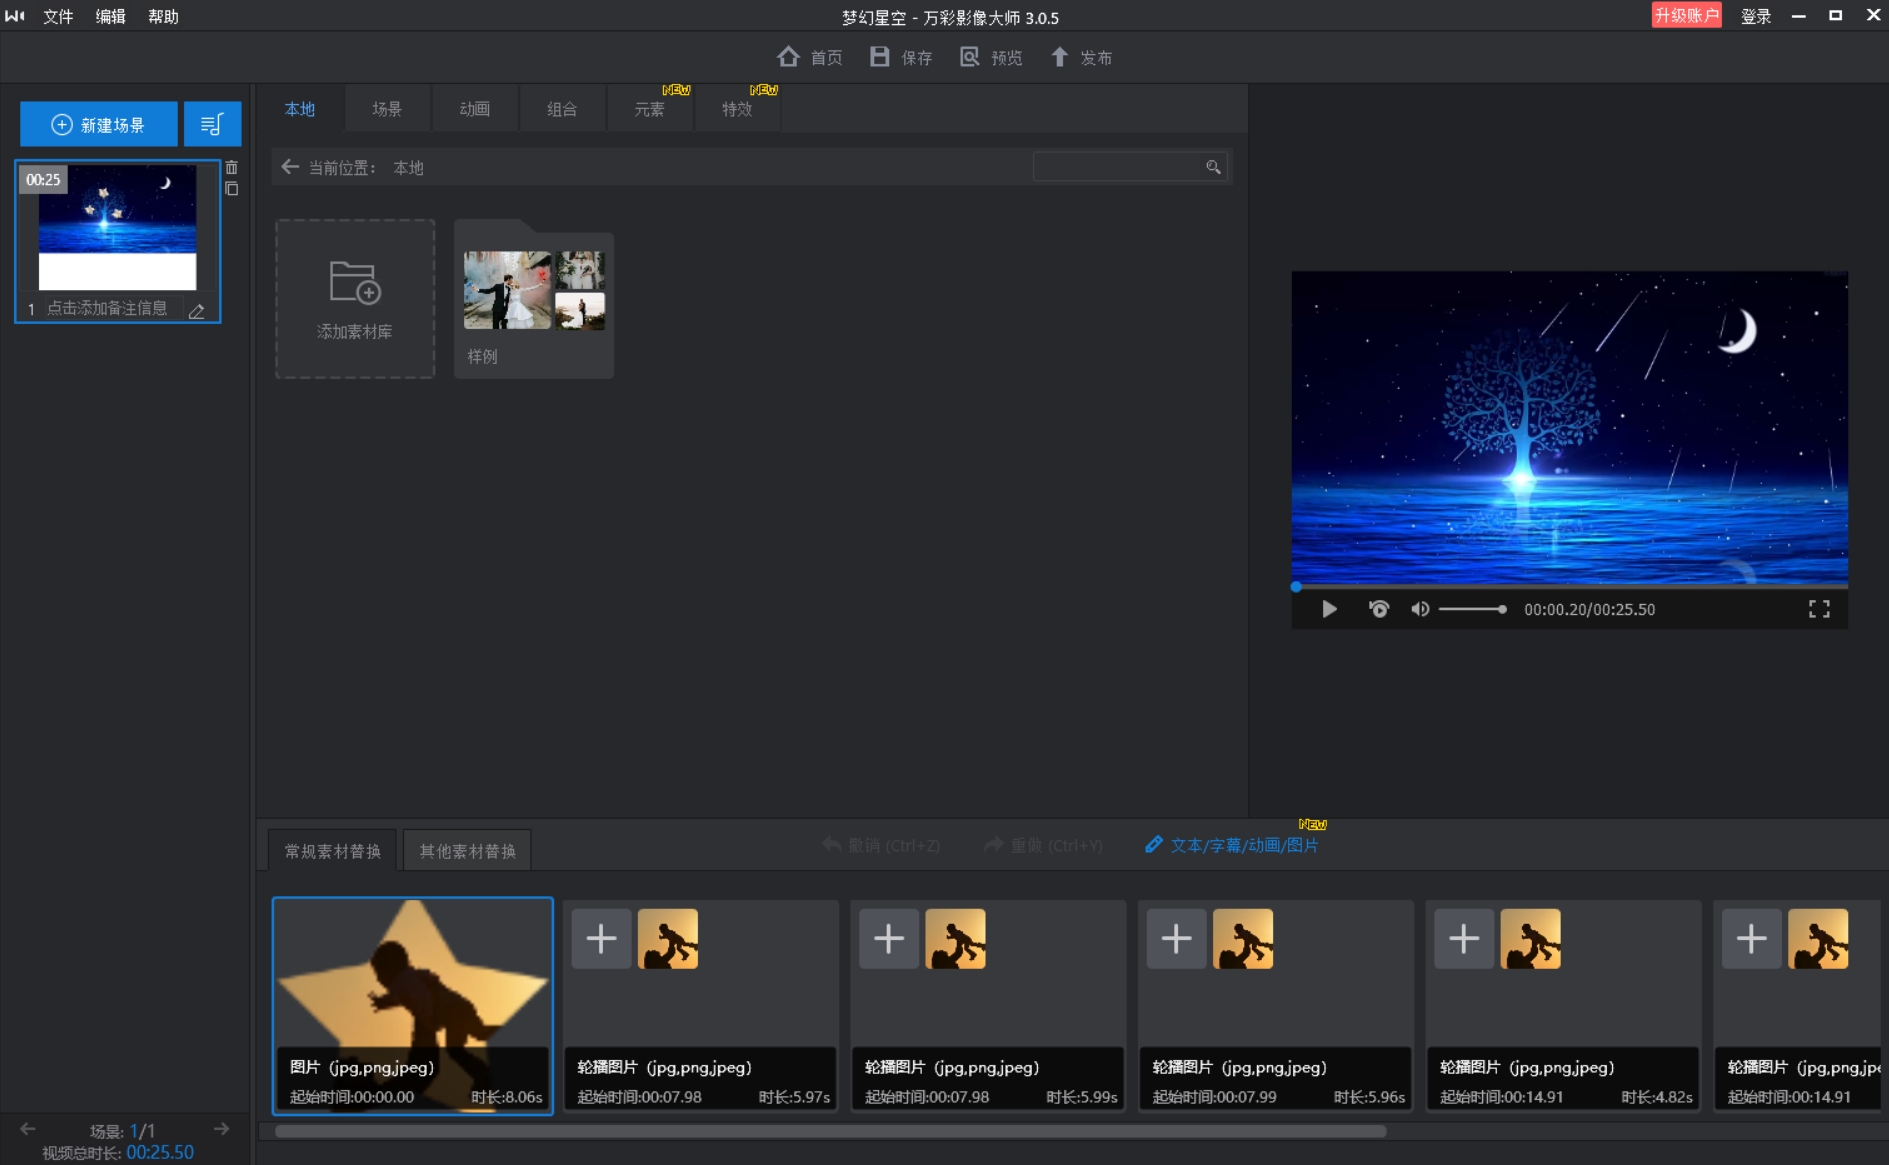Click the clip strip horizontal scrollbar
Image resolution: width=1889 pixels, height=1165 pixels.
[830, 1131]
